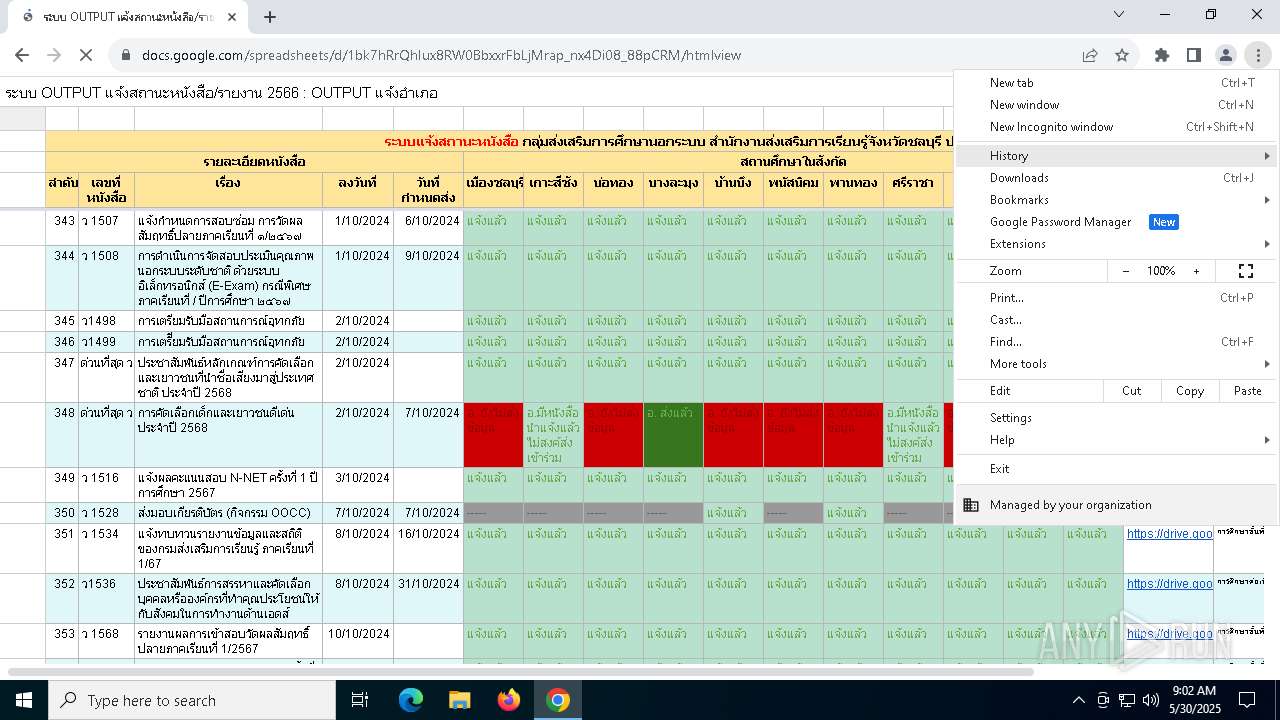Click the network tray icon
Image resolution: width=1280 pixels, height=720 pixels.
(x=1127, y=700)
